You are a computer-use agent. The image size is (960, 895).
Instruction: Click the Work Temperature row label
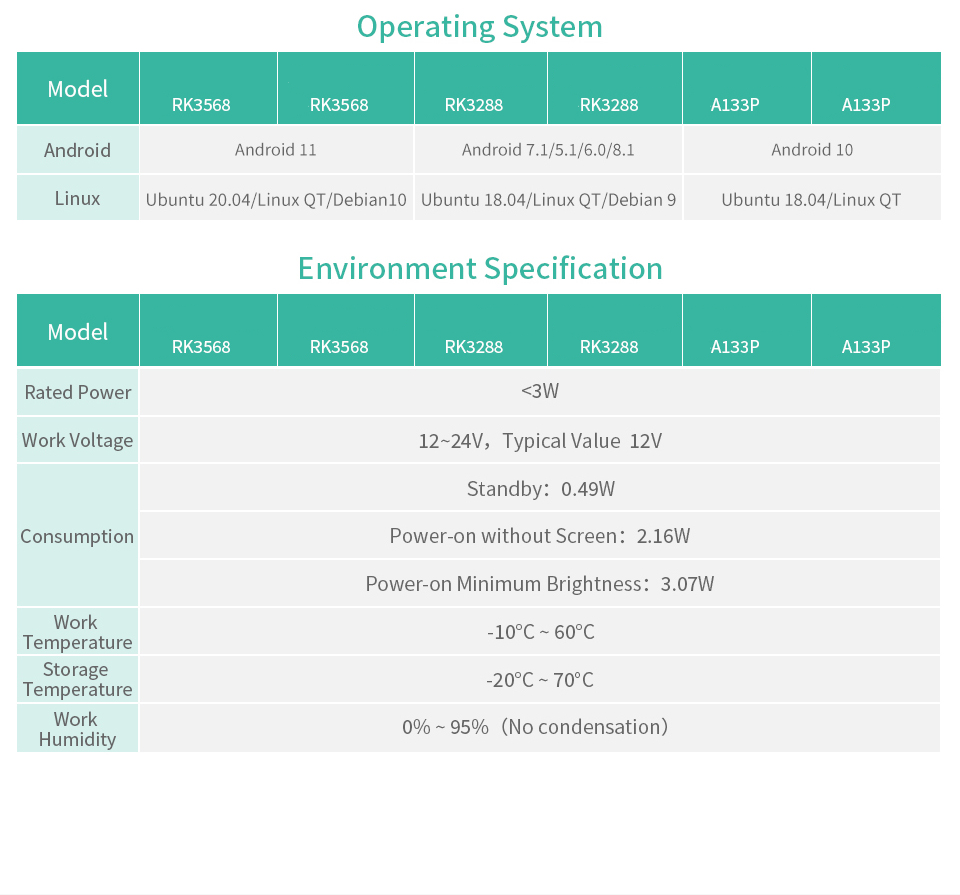coord(77,631)
